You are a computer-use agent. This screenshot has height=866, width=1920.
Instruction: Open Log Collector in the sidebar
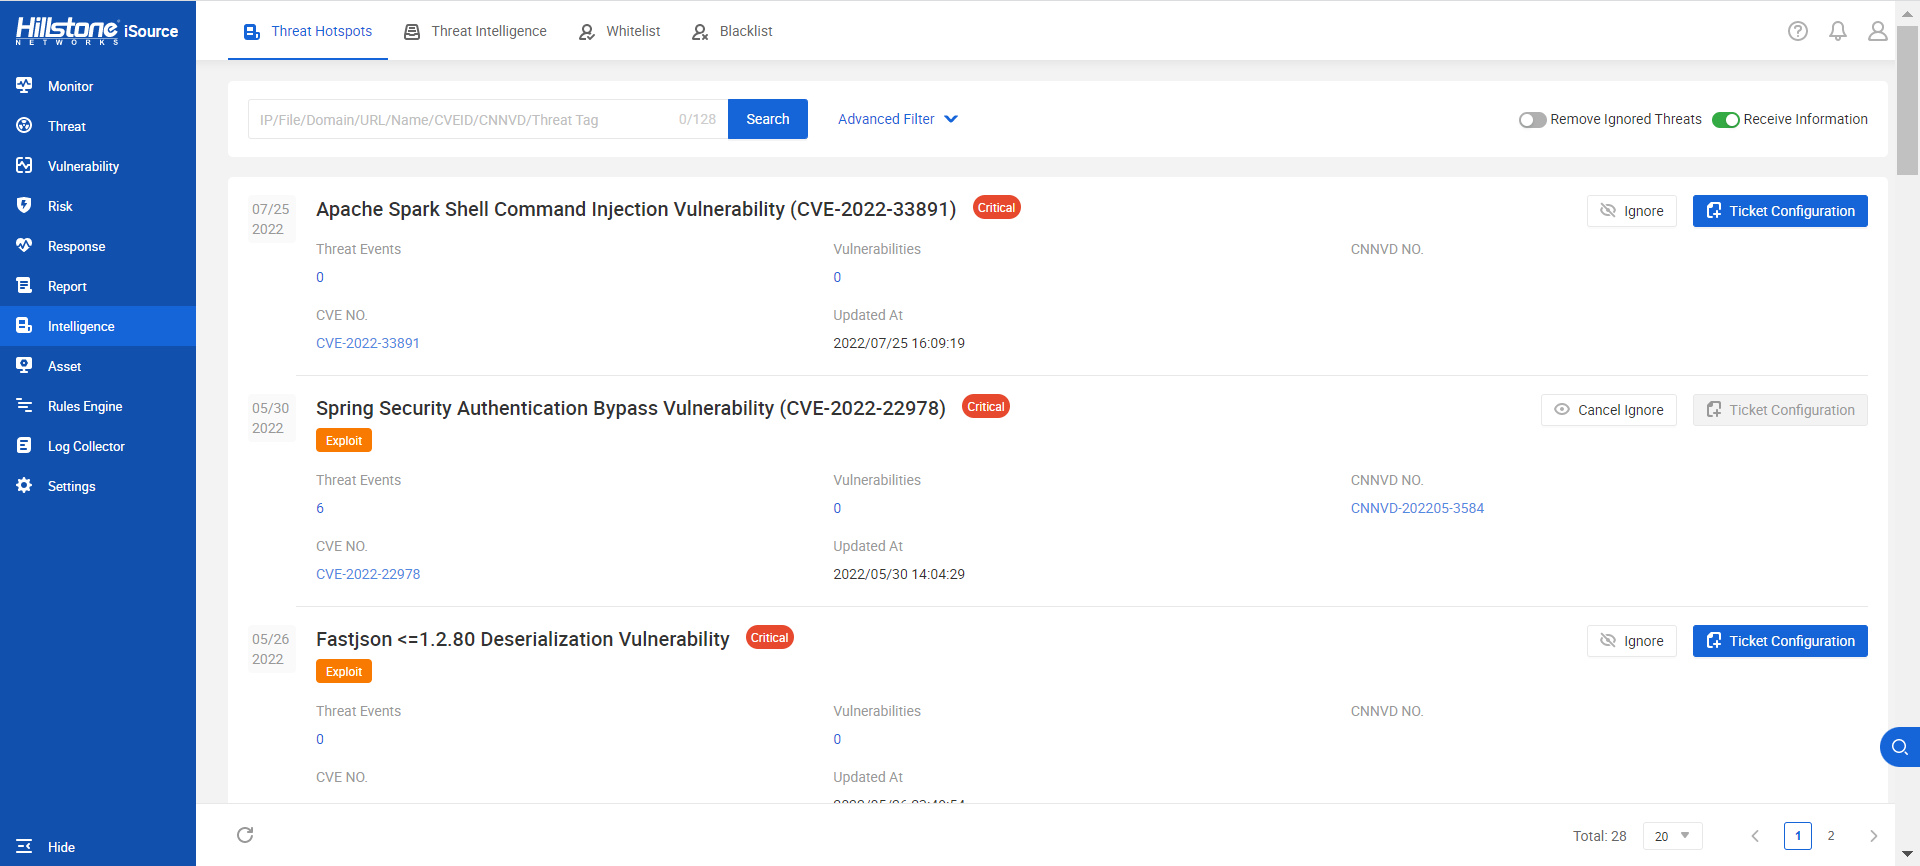[x=98, y=446]
